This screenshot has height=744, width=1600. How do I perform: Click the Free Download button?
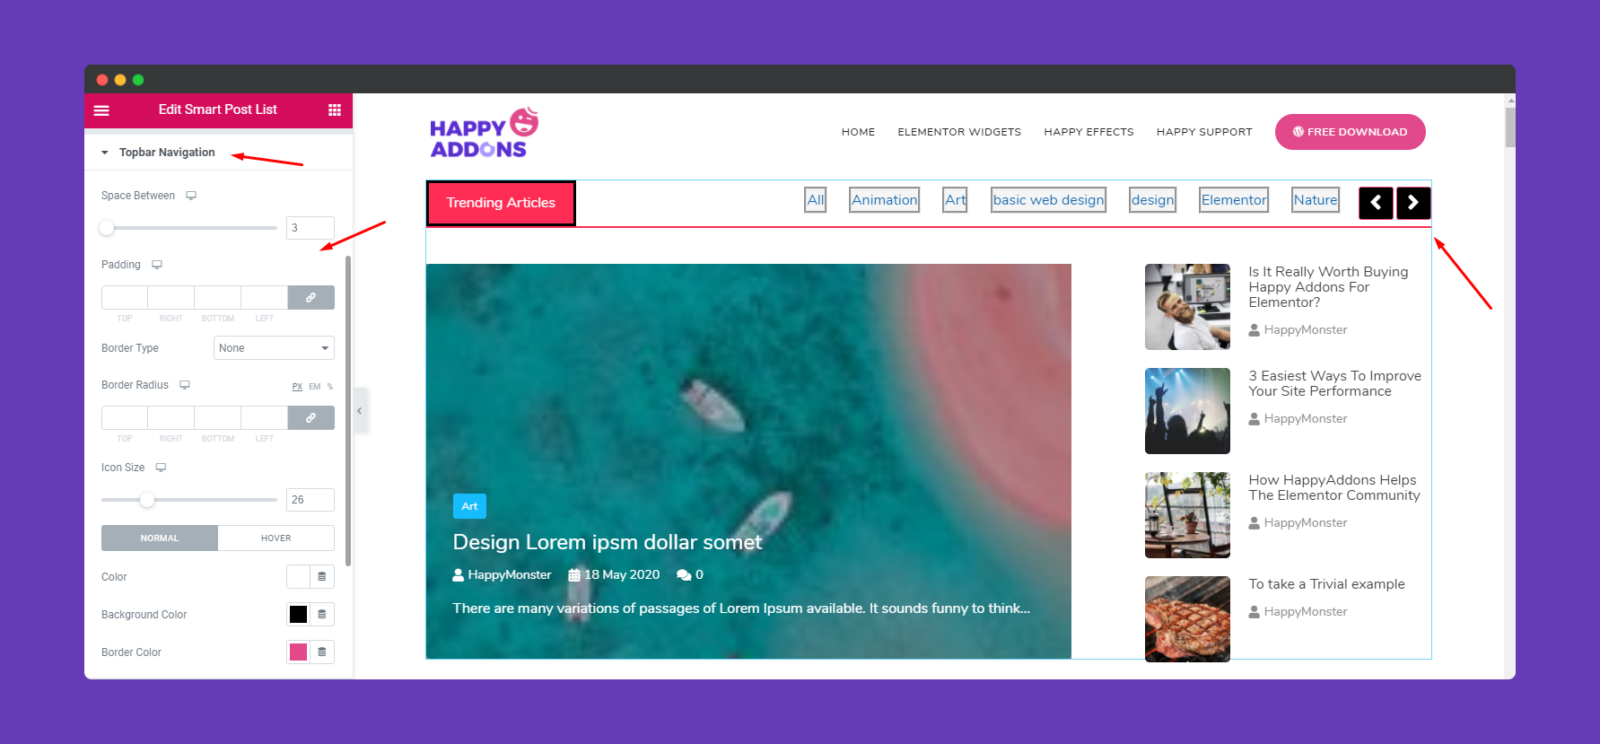coord(1350,132)
